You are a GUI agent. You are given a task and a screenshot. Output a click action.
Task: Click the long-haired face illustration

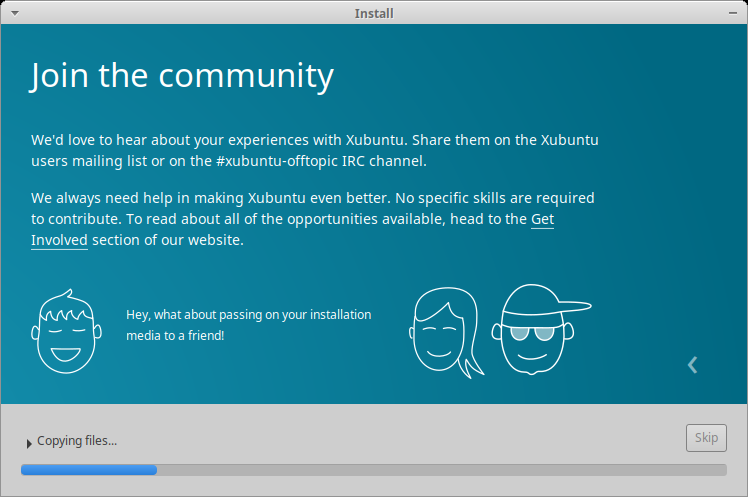tap(447, 332)
